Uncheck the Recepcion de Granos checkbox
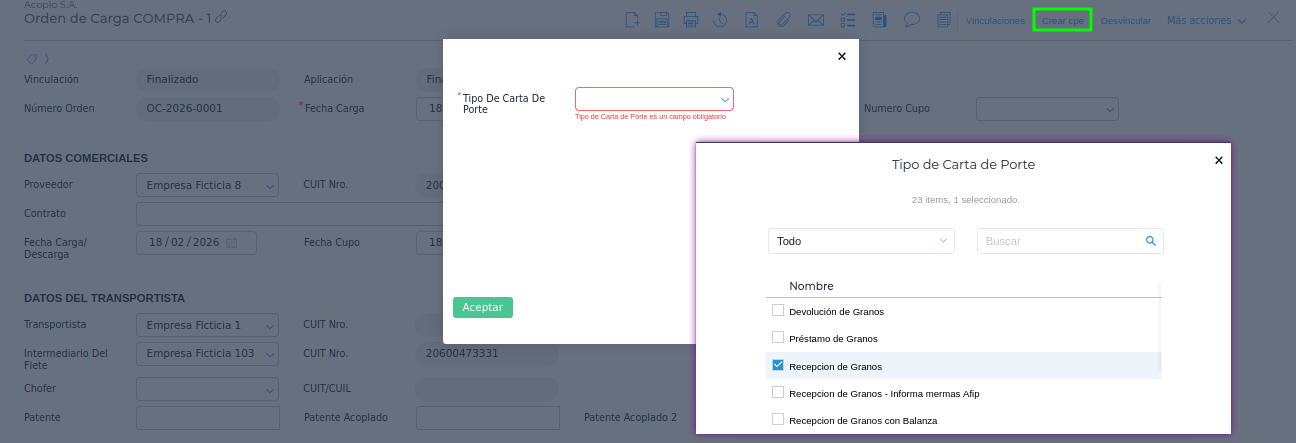 pyautogui.click(x=778, y=365)
